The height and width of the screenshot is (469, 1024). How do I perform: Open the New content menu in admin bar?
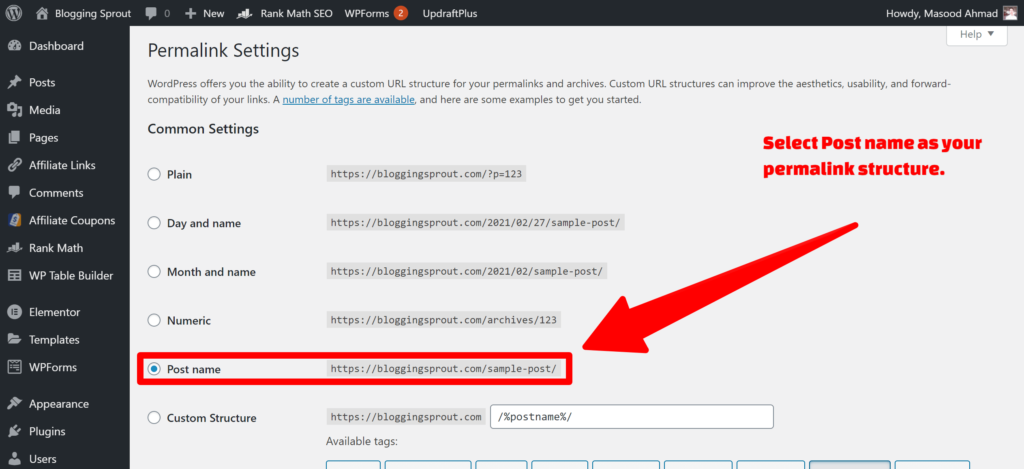pyautogui.click(x=204, y=13)
